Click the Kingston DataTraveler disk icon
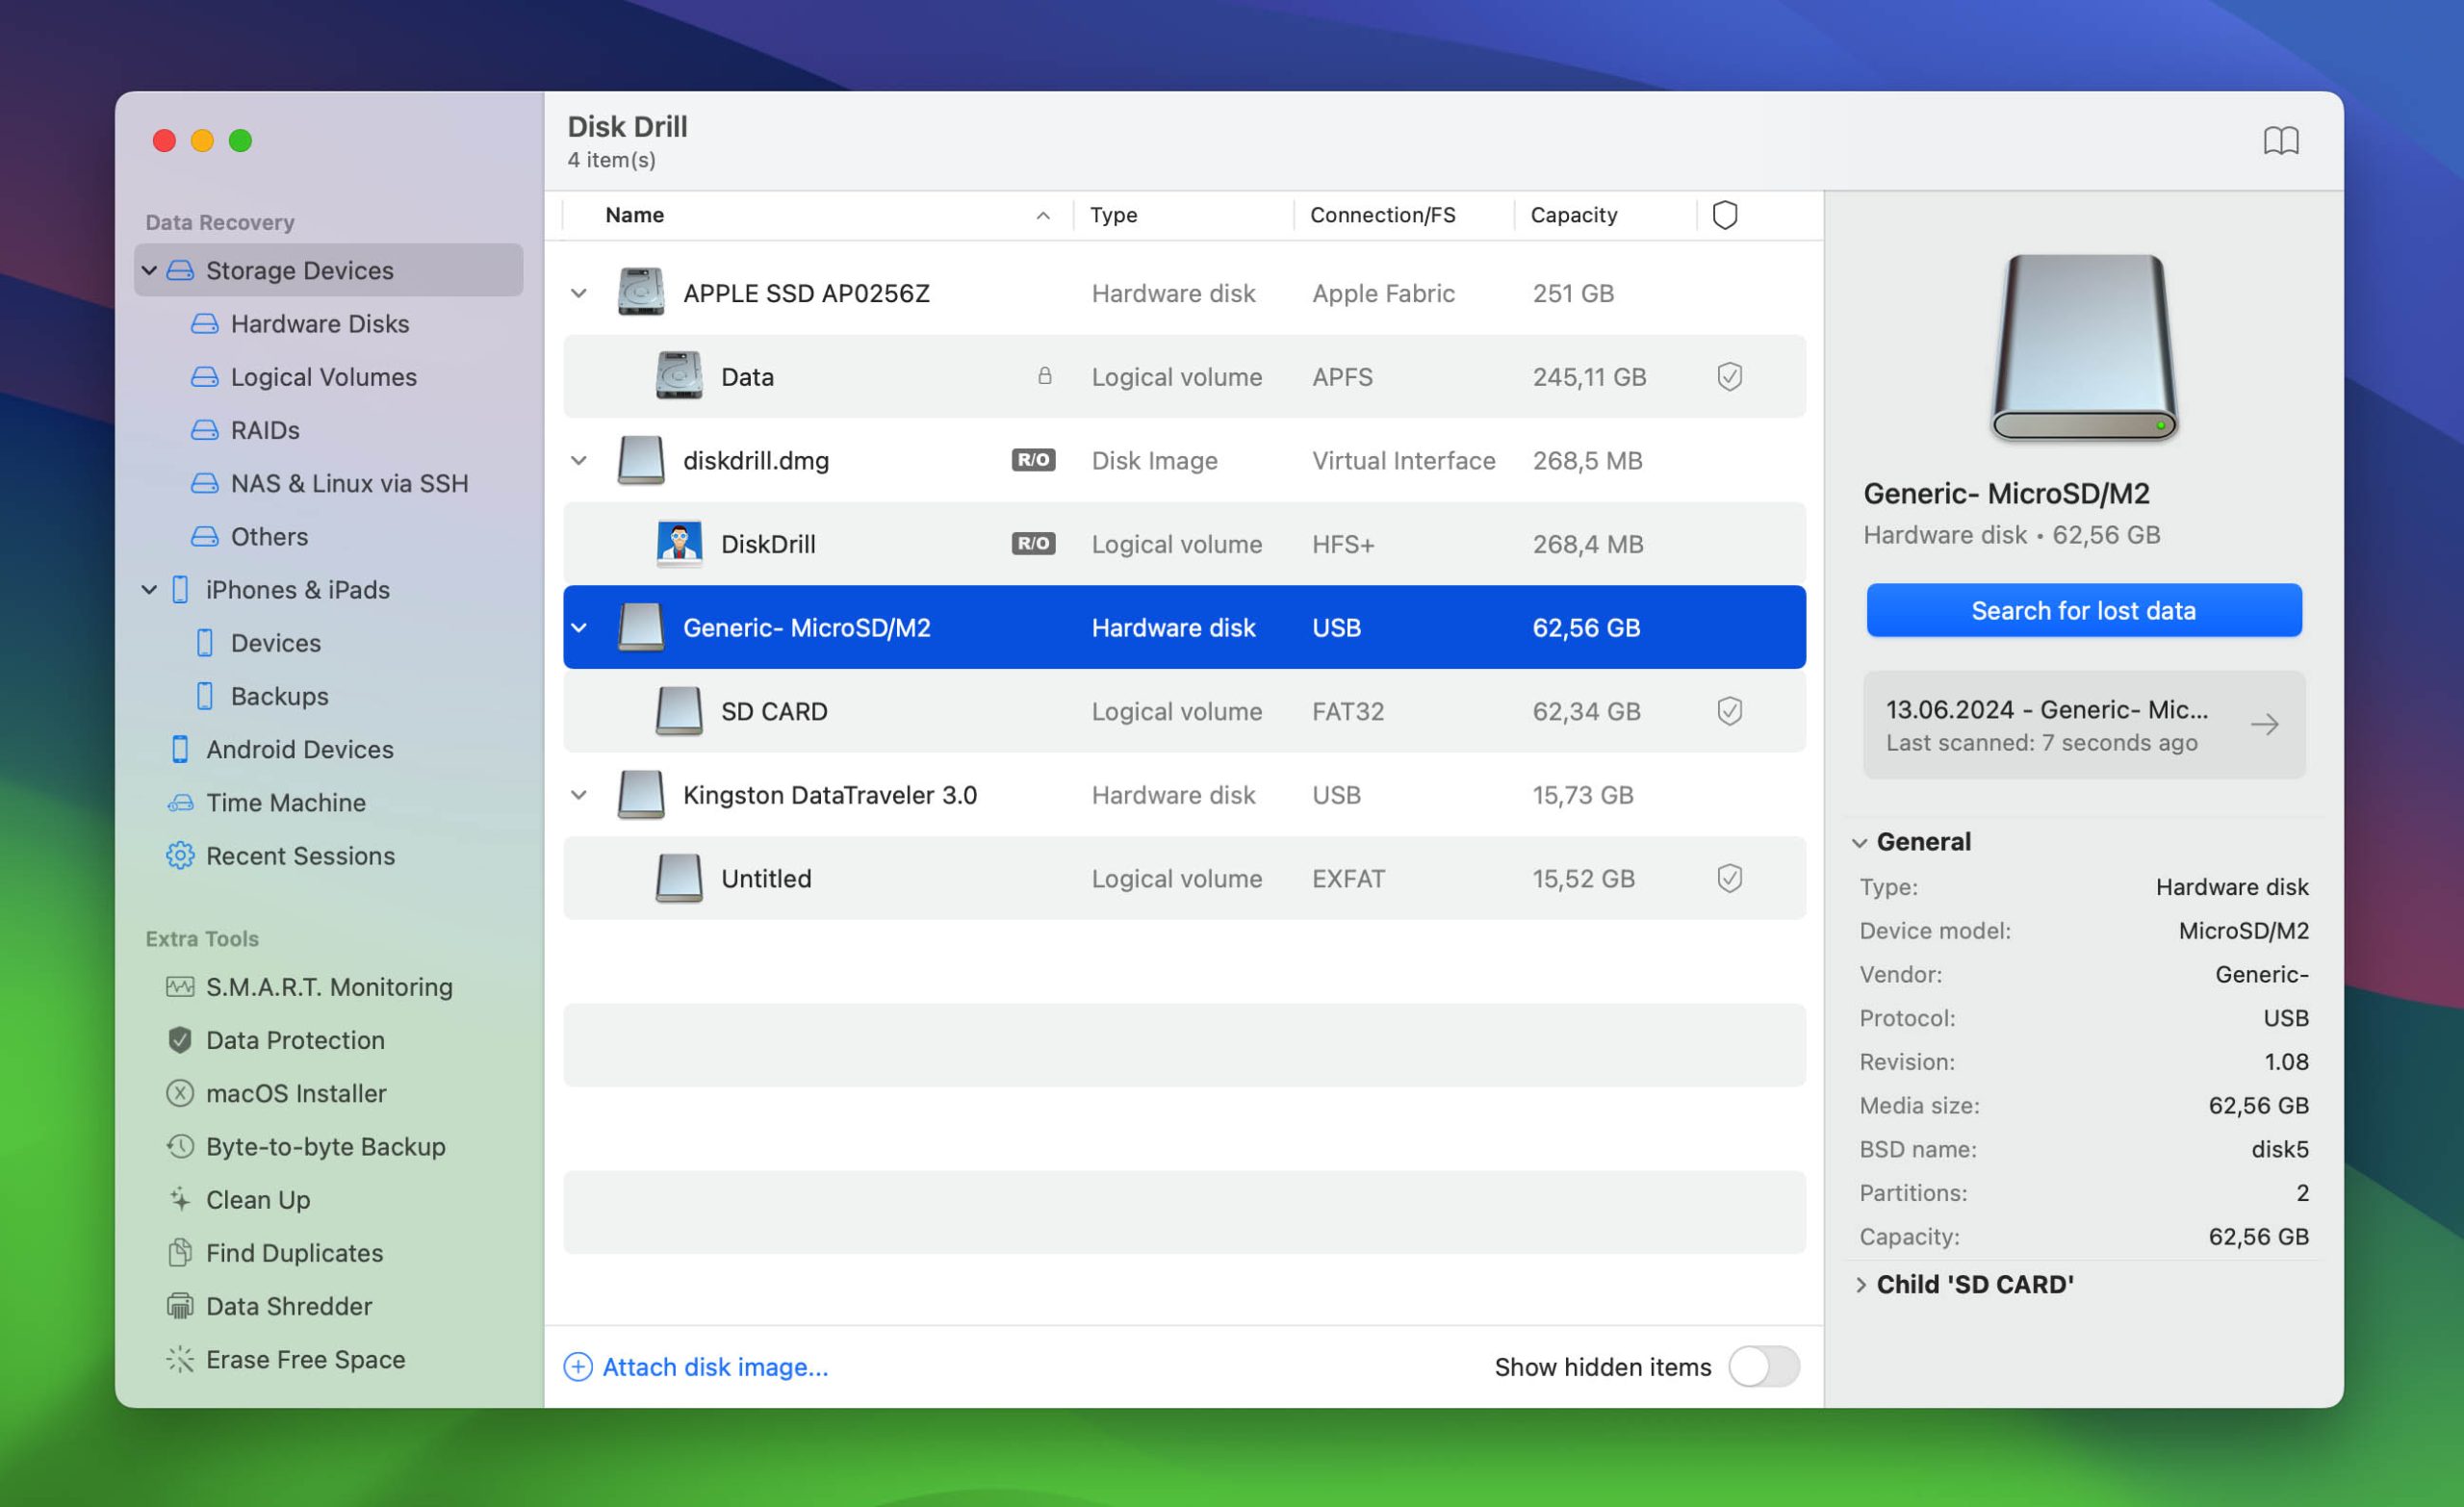 641,795
